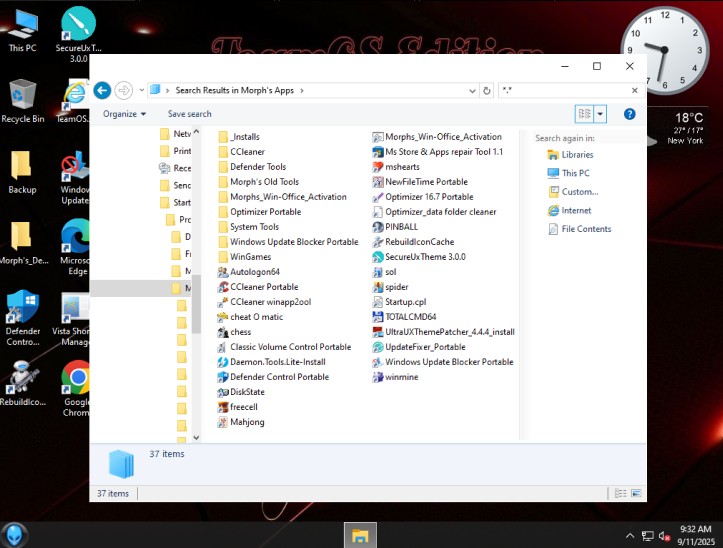Search again in Libraries
The height and width of the screenshot is (548, 723).
(x=570, y=155)
